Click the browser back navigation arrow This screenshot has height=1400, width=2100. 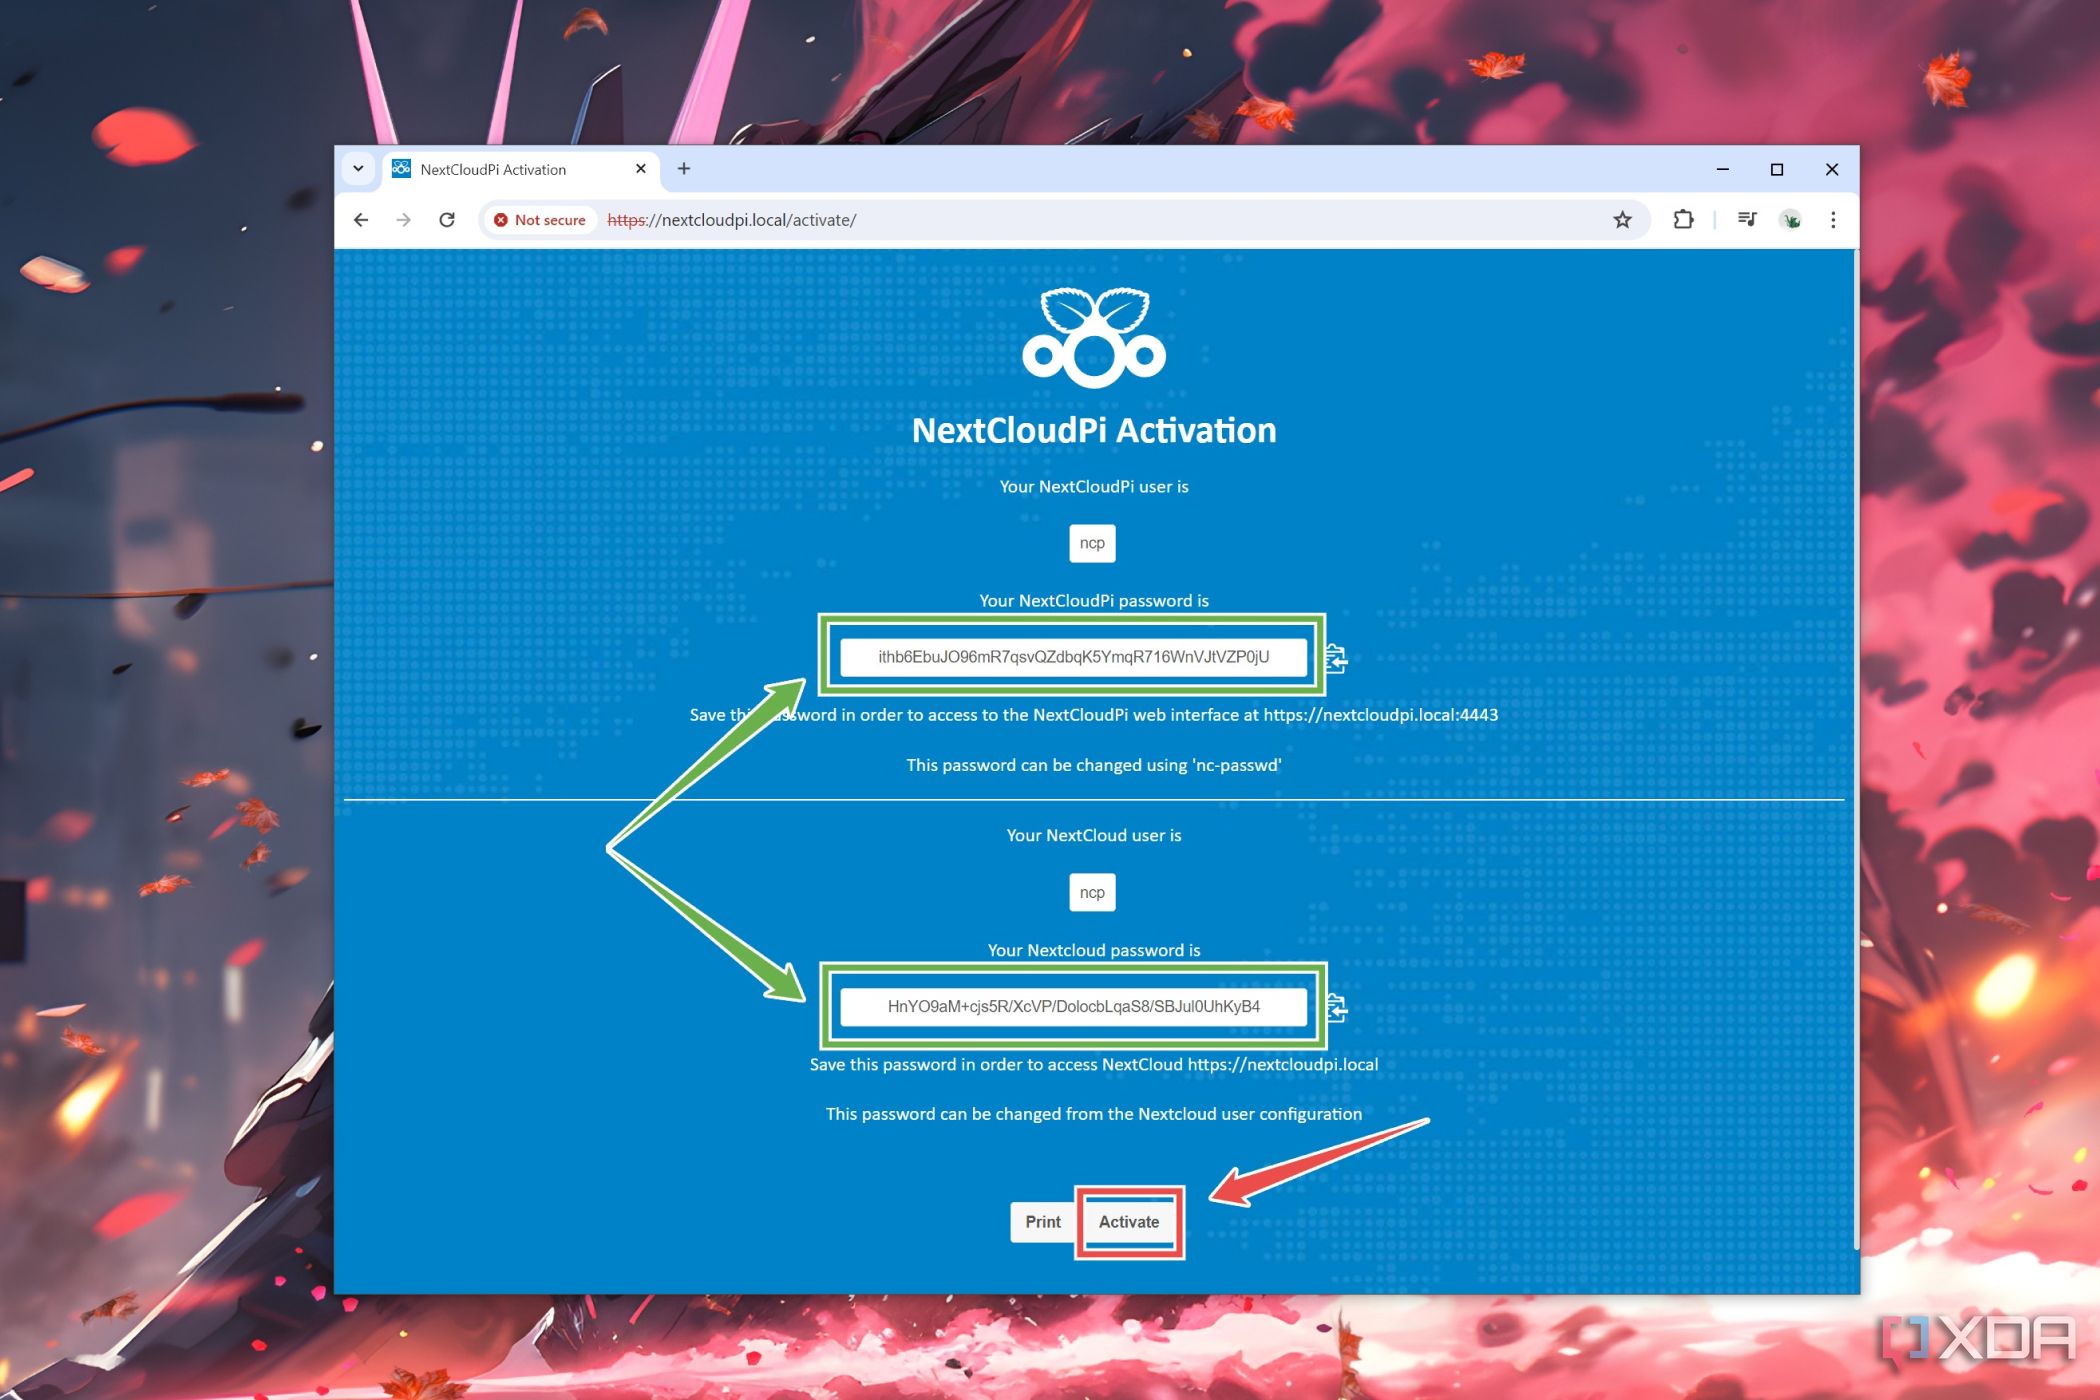pyautogui.click(x=361, y=219)
